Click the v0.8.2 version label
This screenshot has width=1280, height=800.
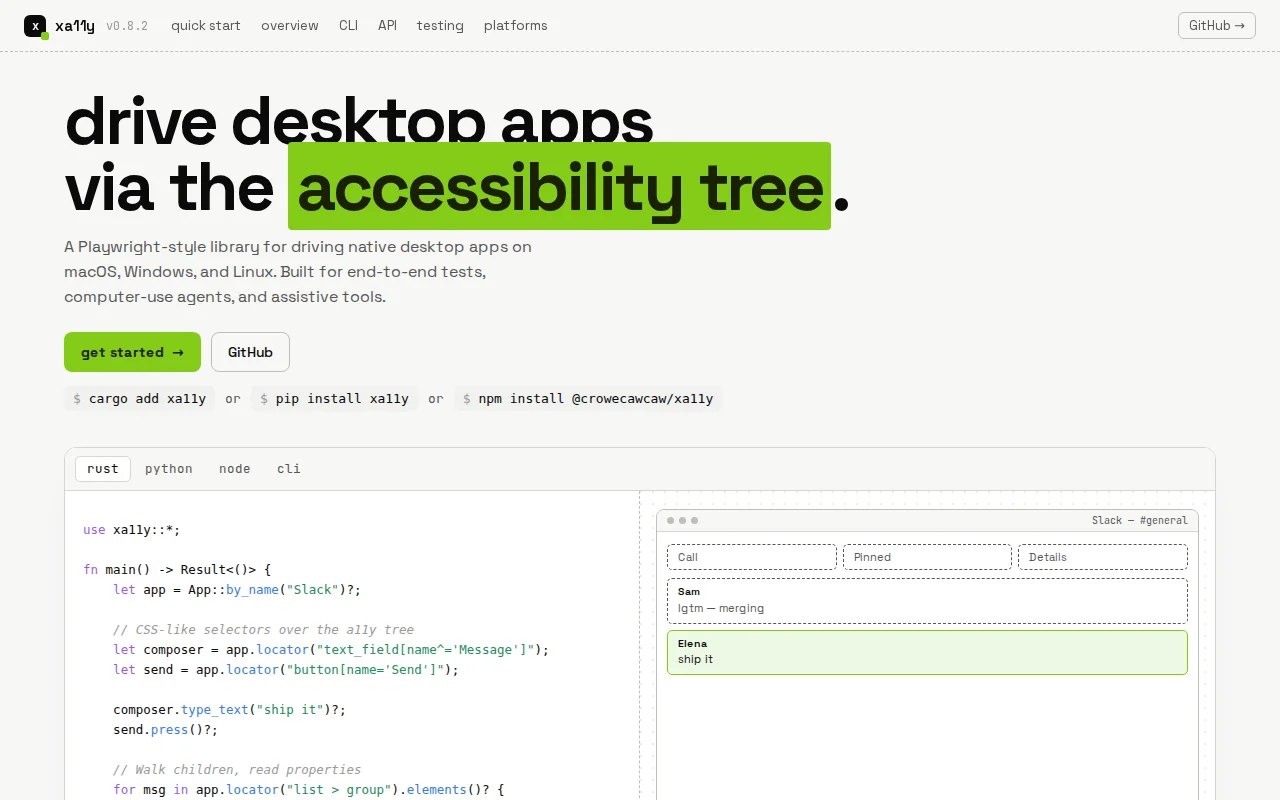click(127, 26)
